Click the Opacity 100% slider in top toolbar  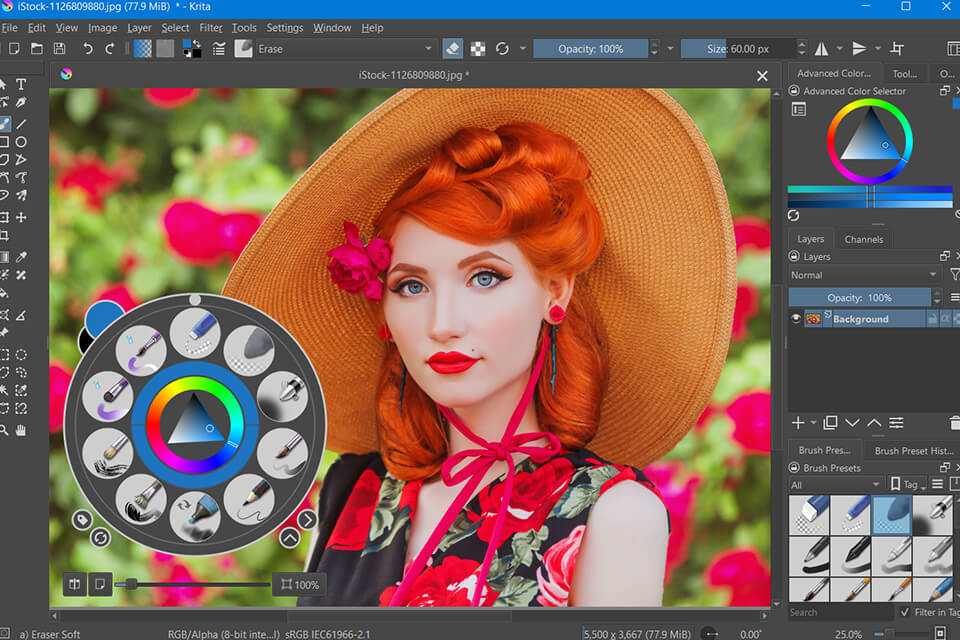(590, 48)
